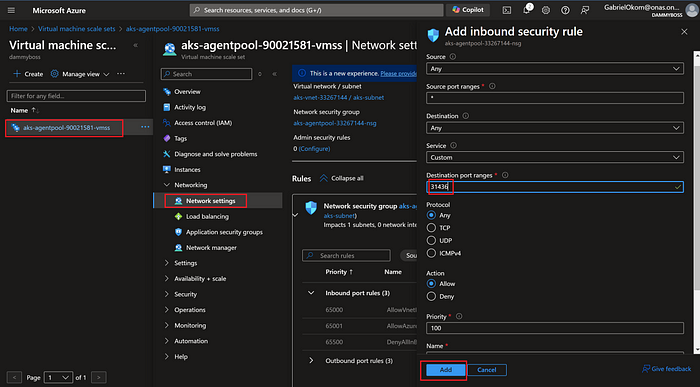The image size is (700, 387).
Task: Click the info icon beside Source port ranges
Action: click(492, 86)
